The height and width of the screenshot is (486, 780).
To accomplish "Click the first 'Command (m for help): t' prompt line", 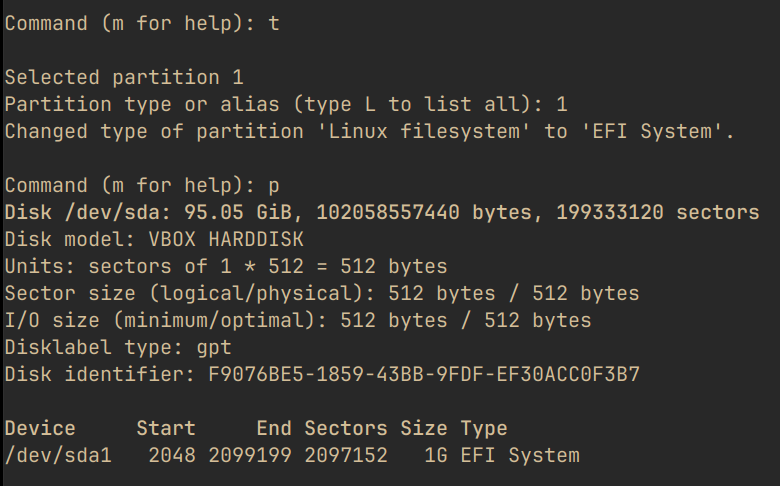I will pyautogui.click(x=142, y=23).
